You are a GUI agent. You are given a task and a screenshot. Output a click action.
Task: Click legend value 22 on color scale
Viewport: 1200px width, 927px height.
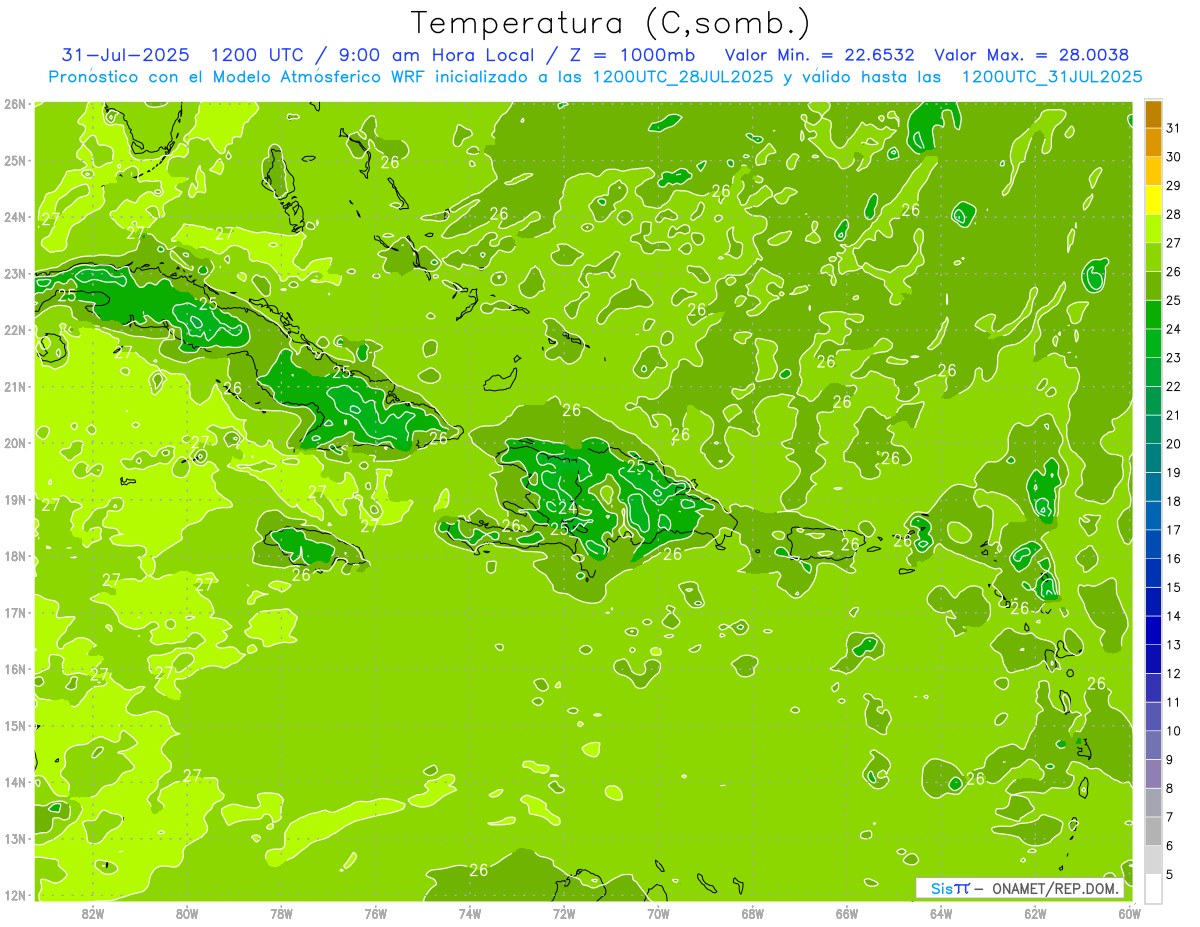[1173, 386]
